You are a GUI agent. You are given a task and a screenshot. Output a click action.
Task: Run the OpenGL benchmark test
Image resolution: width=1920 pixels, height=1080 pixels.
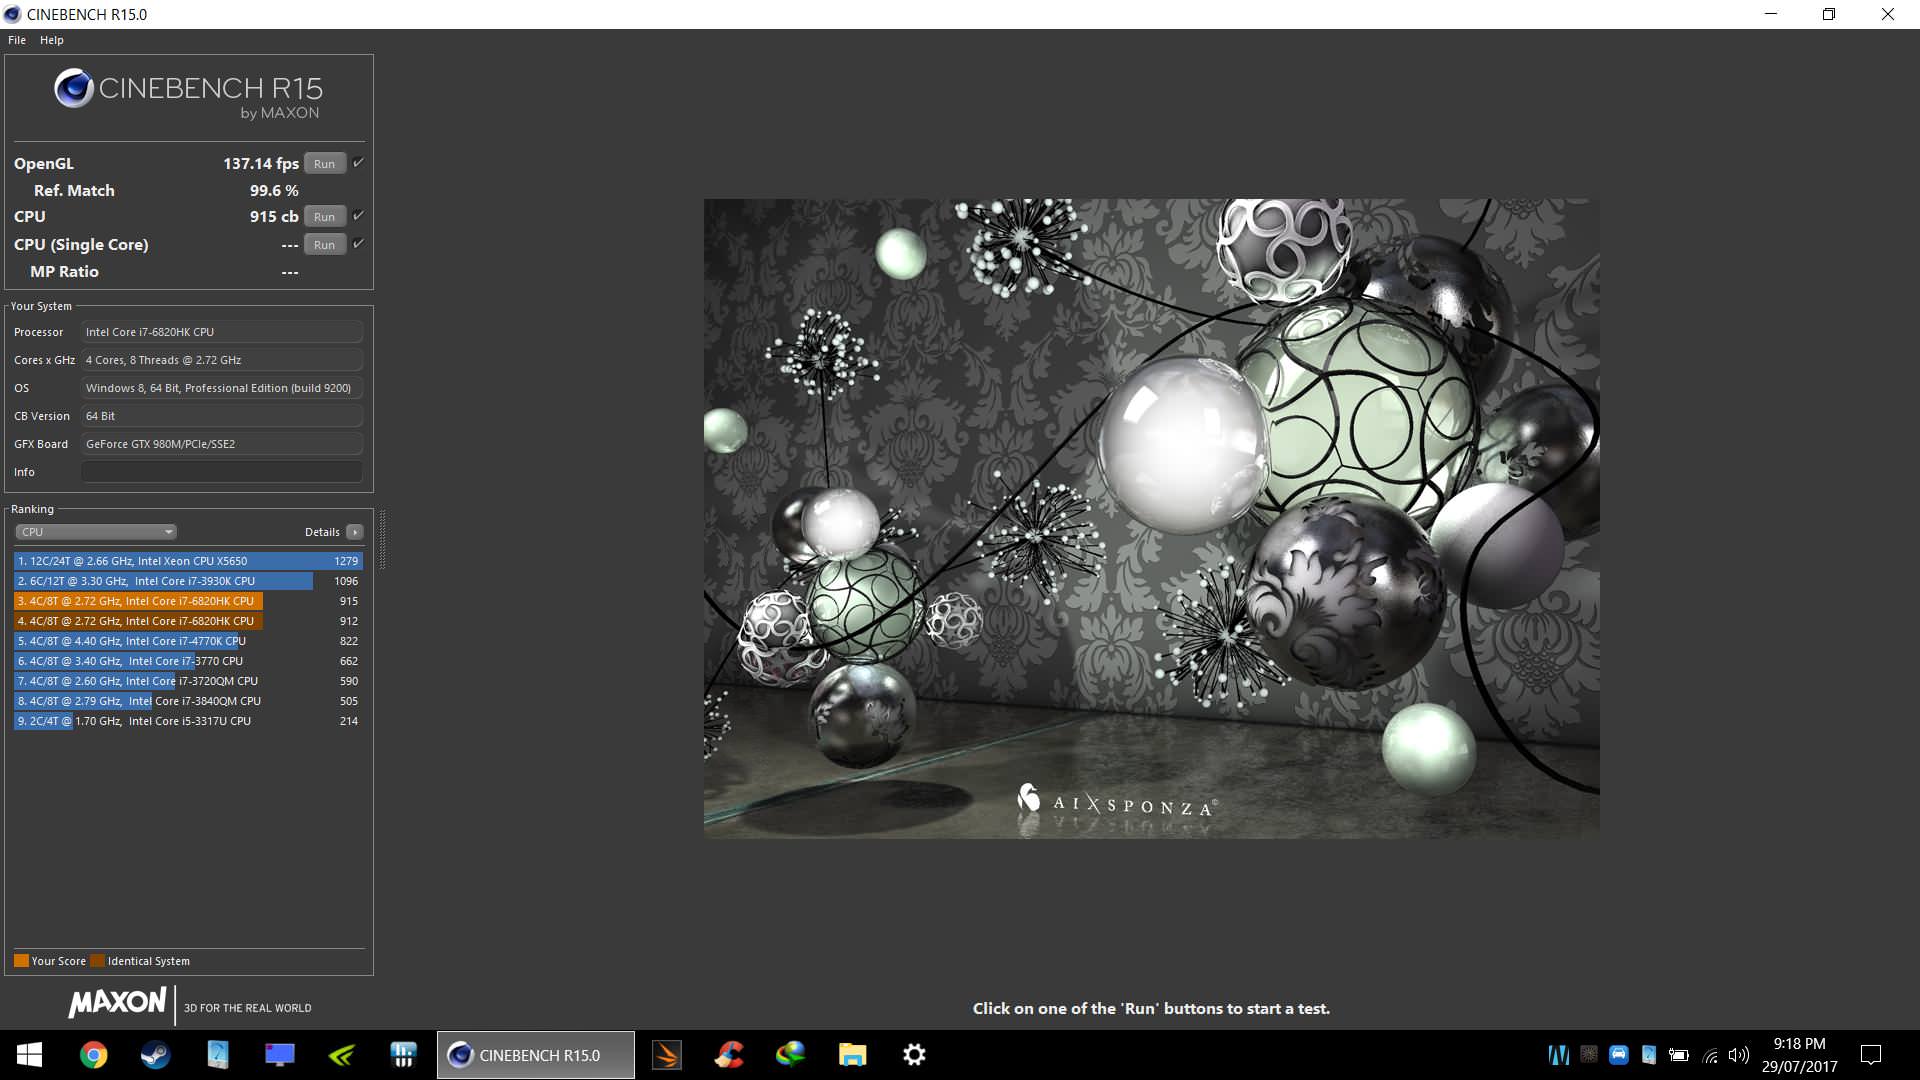pyautogui.click(x=324, y=164)
